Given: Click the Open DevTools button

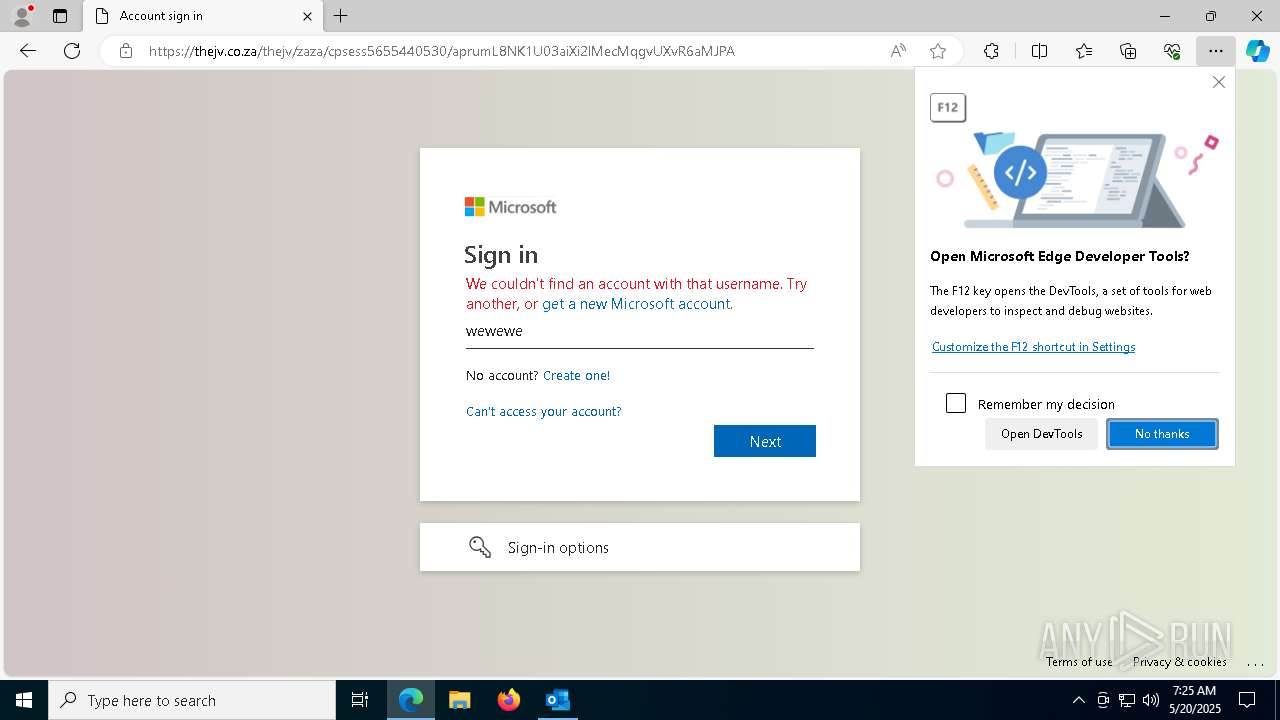Looking at the screenshot, I should pyautogui.click(x=1041, y=434).
